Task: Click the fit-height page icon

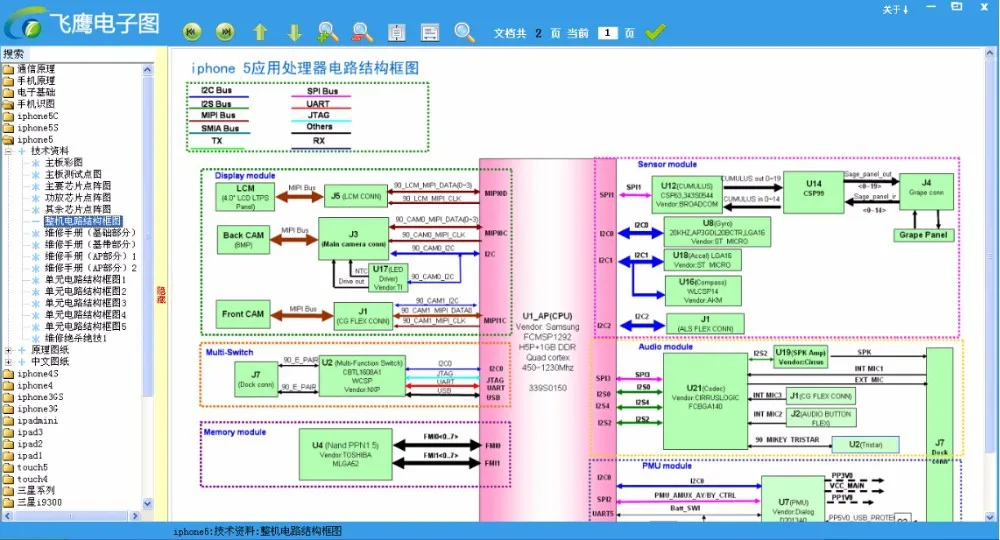Action: pyautogui.click(x=396, y=32)
